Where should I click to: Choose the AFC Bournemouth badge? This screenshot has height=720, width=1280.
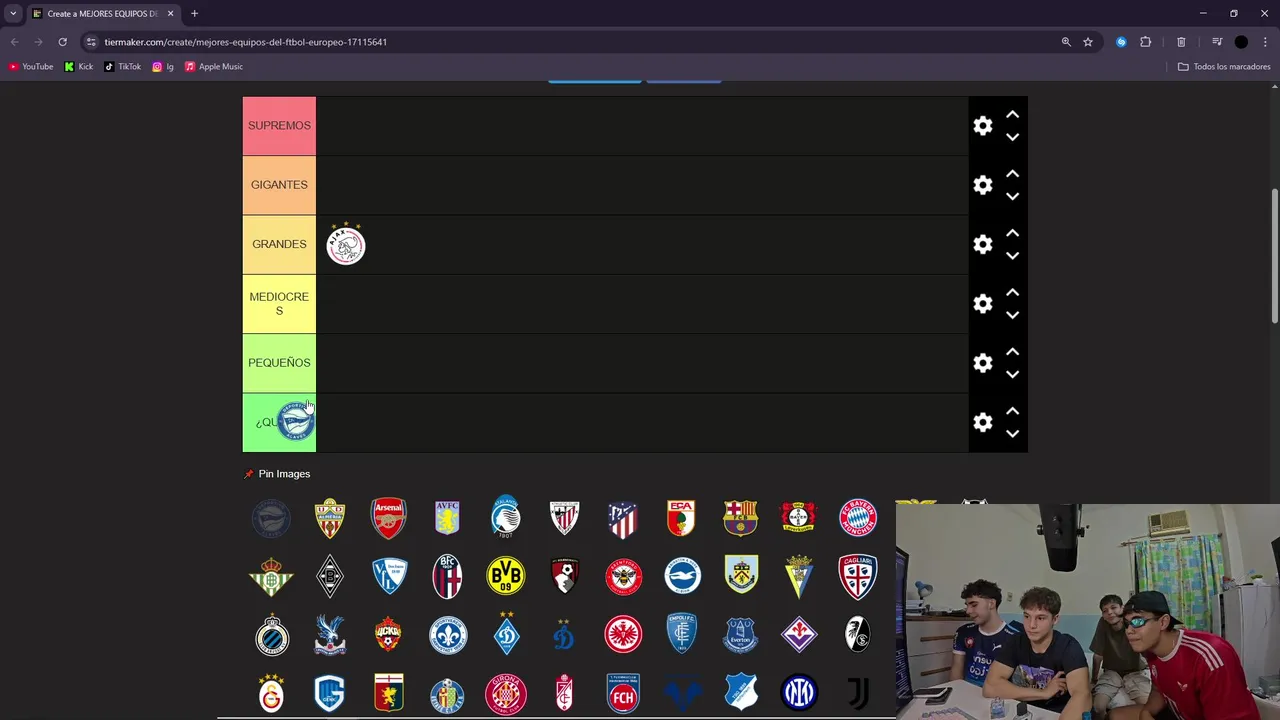click(564, 577)
